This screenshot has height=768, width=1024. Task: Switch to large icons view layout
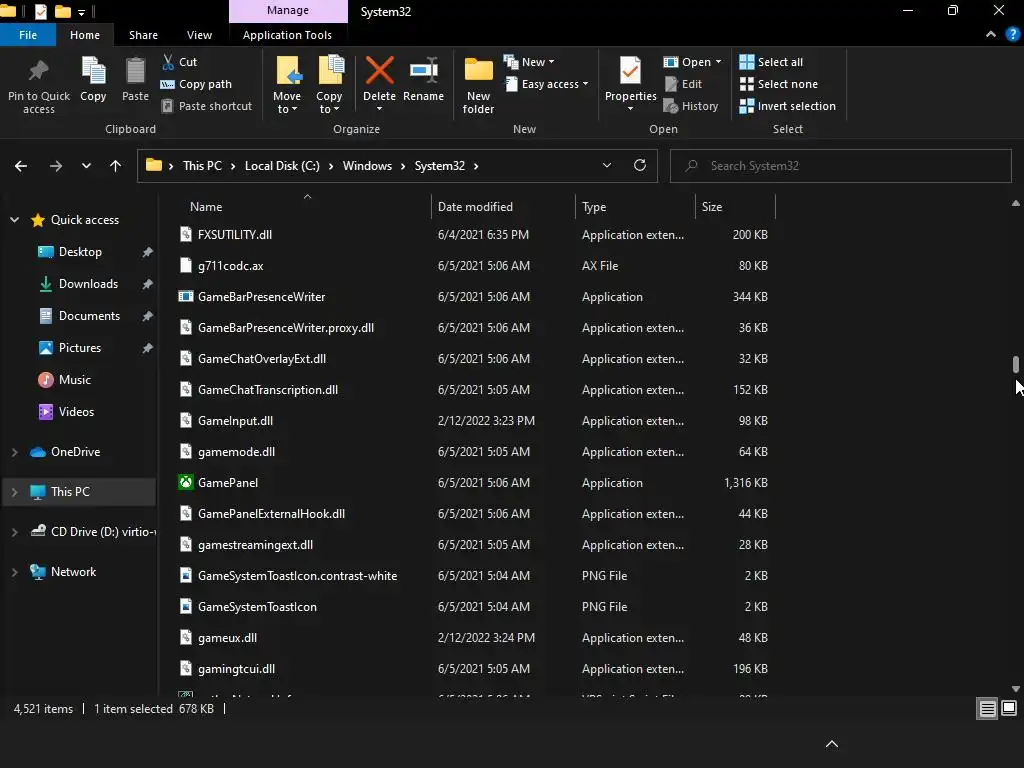click(1009, 709)
